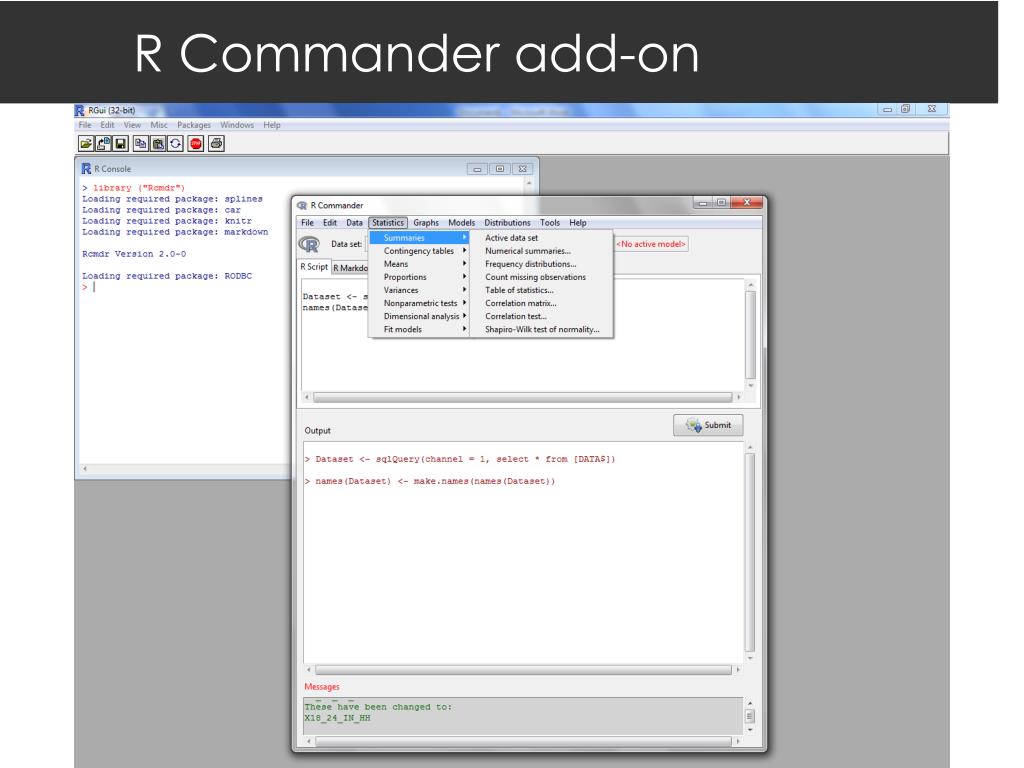This screenshot has height=768, width=1024.
Task: Choose Active data set summary
Action: coord(541,238)
